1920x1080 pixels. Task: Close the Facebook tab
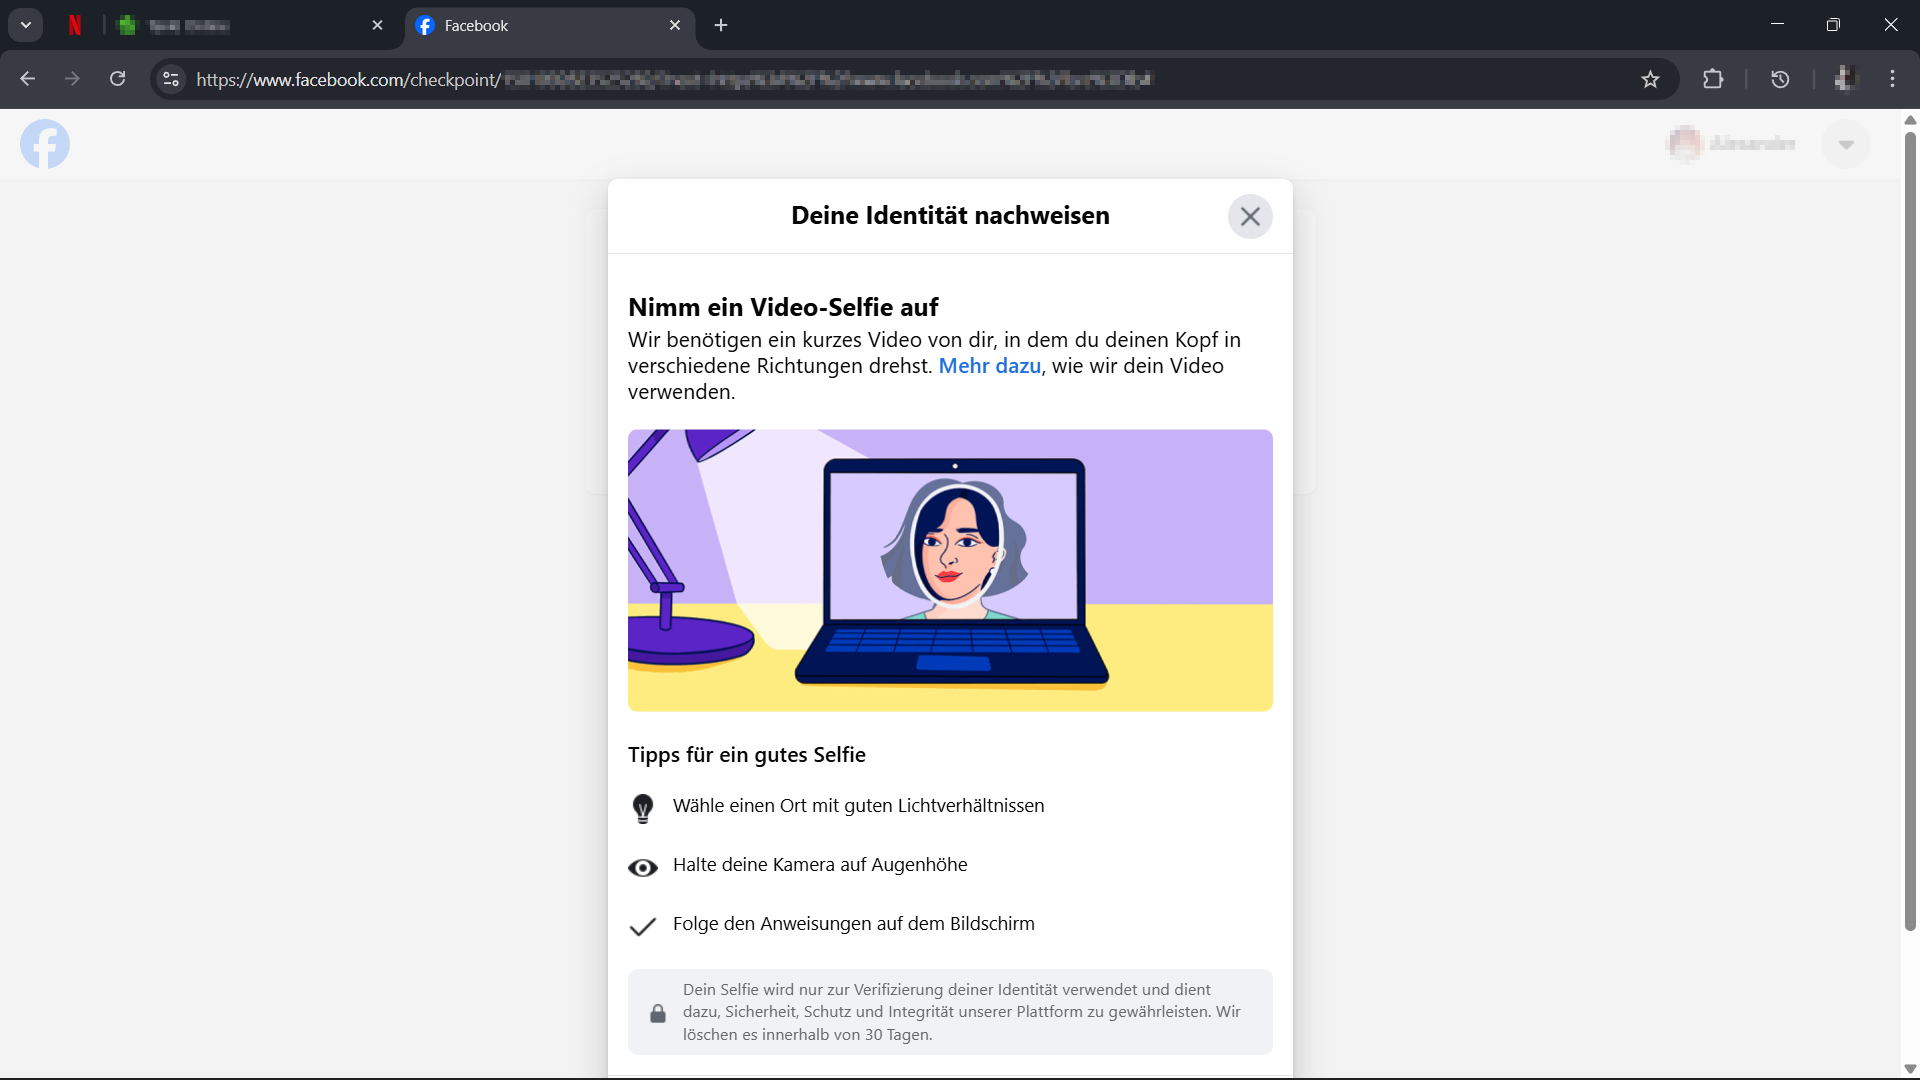point(675,25)
